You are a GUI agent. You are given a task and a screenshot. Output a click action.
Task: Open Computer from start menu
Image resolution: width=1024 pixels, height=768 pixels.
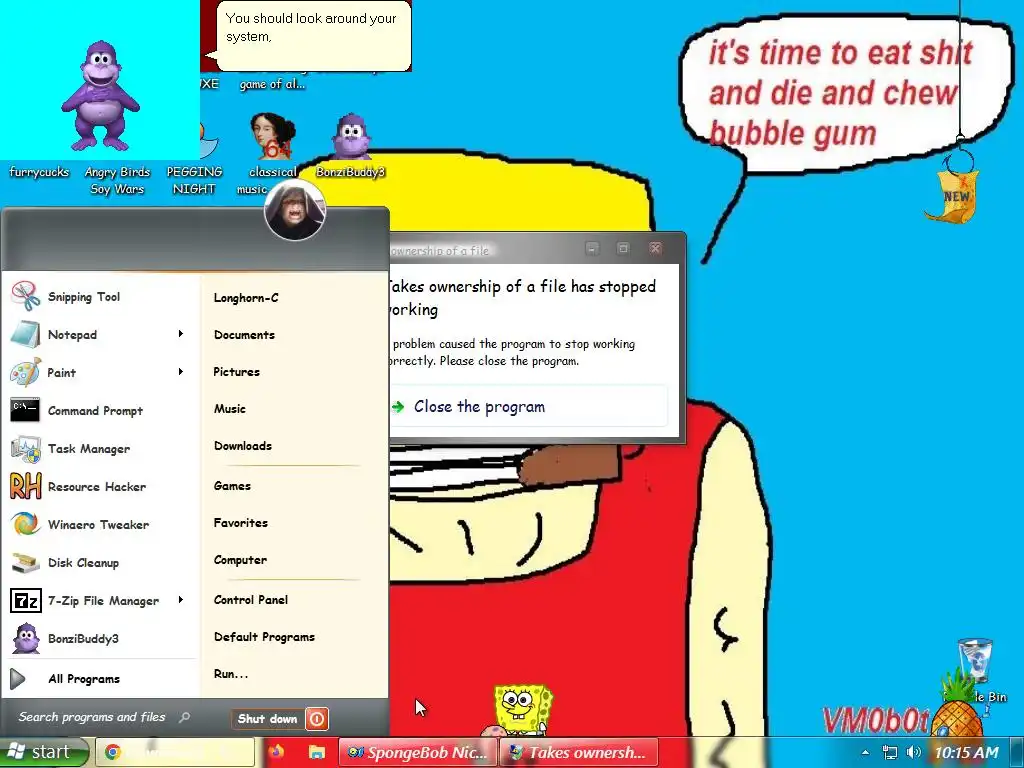coord(240,560)
